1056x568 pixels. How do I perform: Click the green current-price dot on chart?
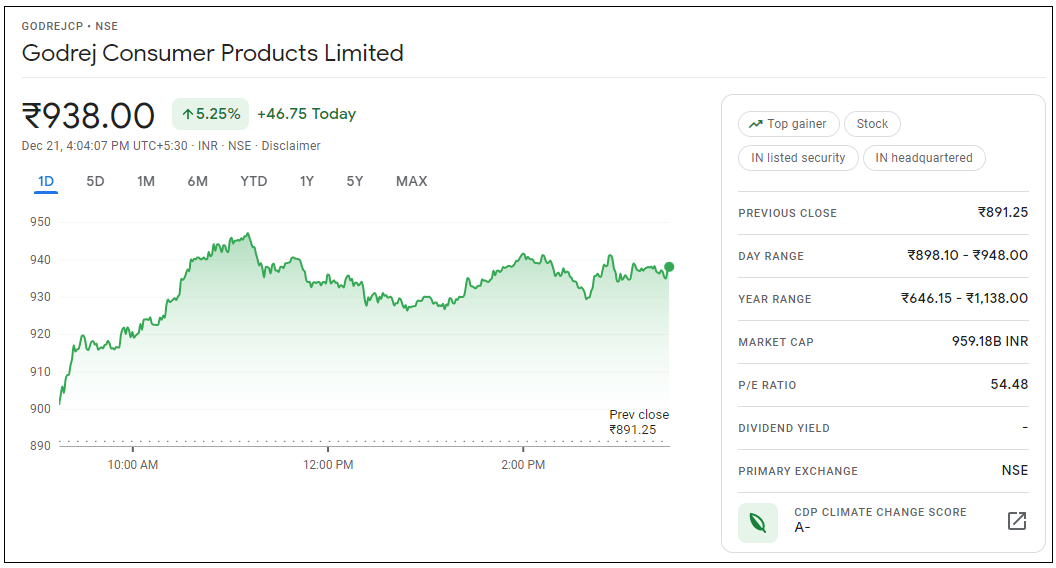point(669,267)
